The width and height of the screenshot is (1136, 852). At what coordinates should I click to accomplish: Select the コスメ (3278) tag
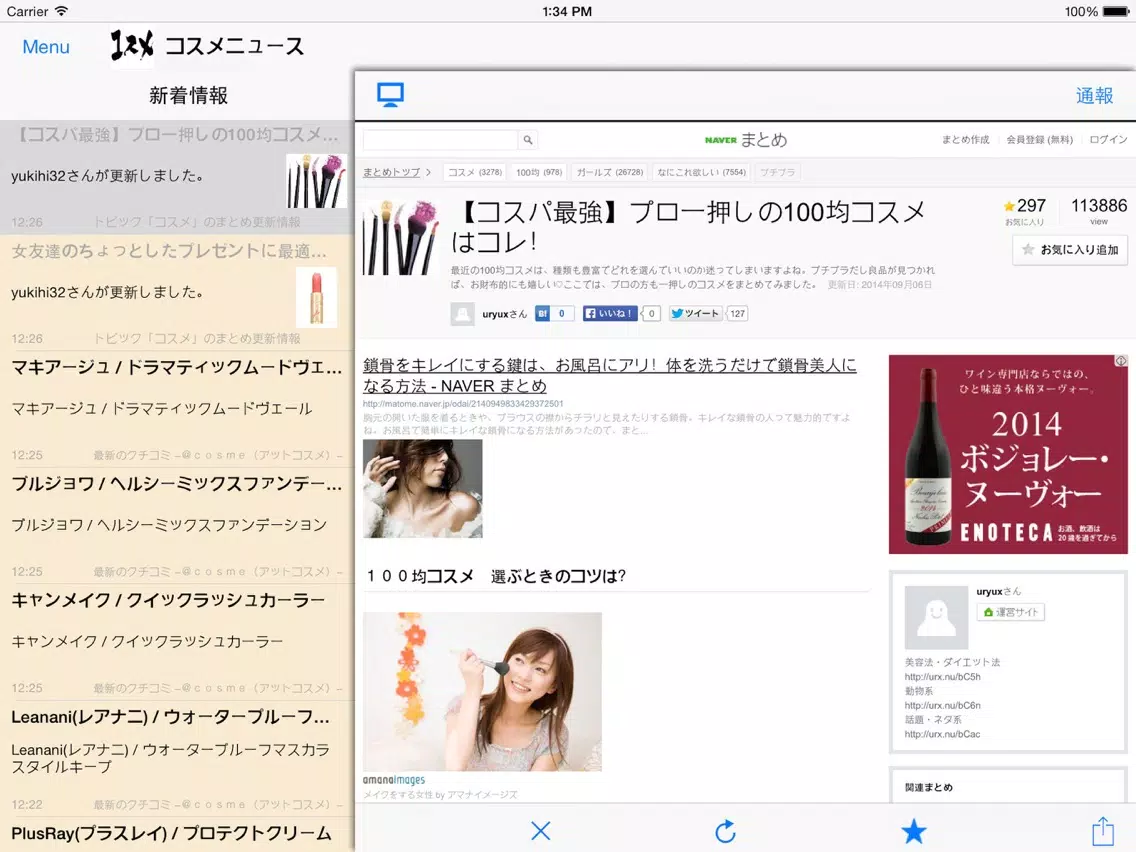pos(475,172)
